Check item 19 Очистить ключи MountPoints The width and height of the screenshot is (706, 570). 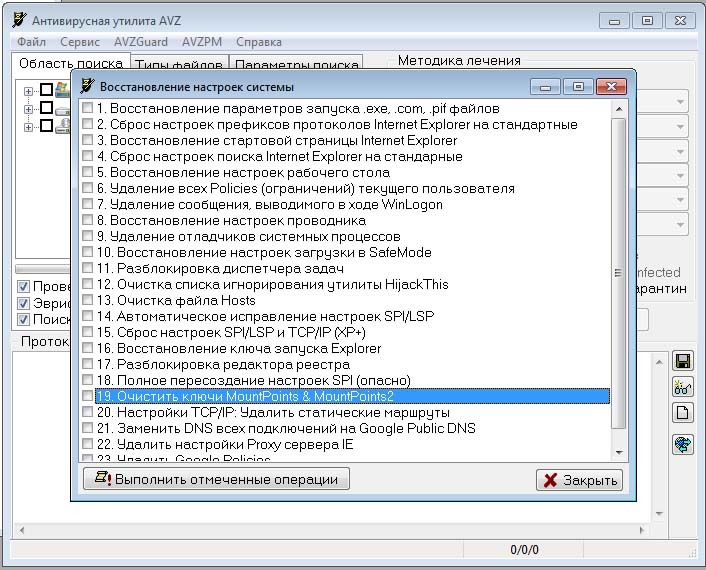[87, 396]
